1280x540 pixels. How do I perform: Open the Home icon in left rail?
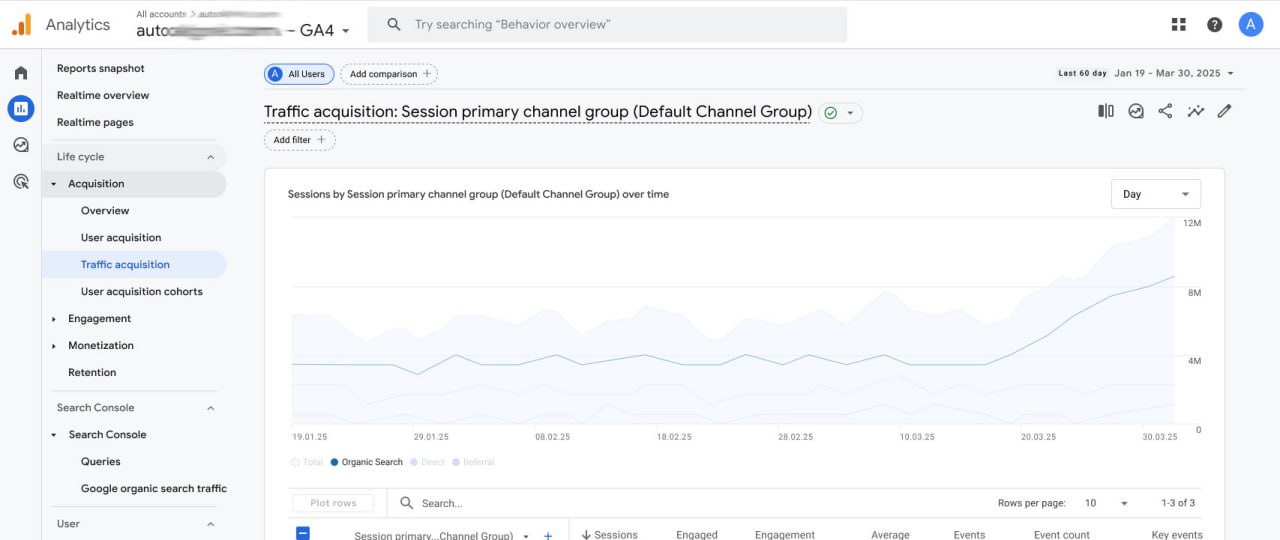[21, 73]
